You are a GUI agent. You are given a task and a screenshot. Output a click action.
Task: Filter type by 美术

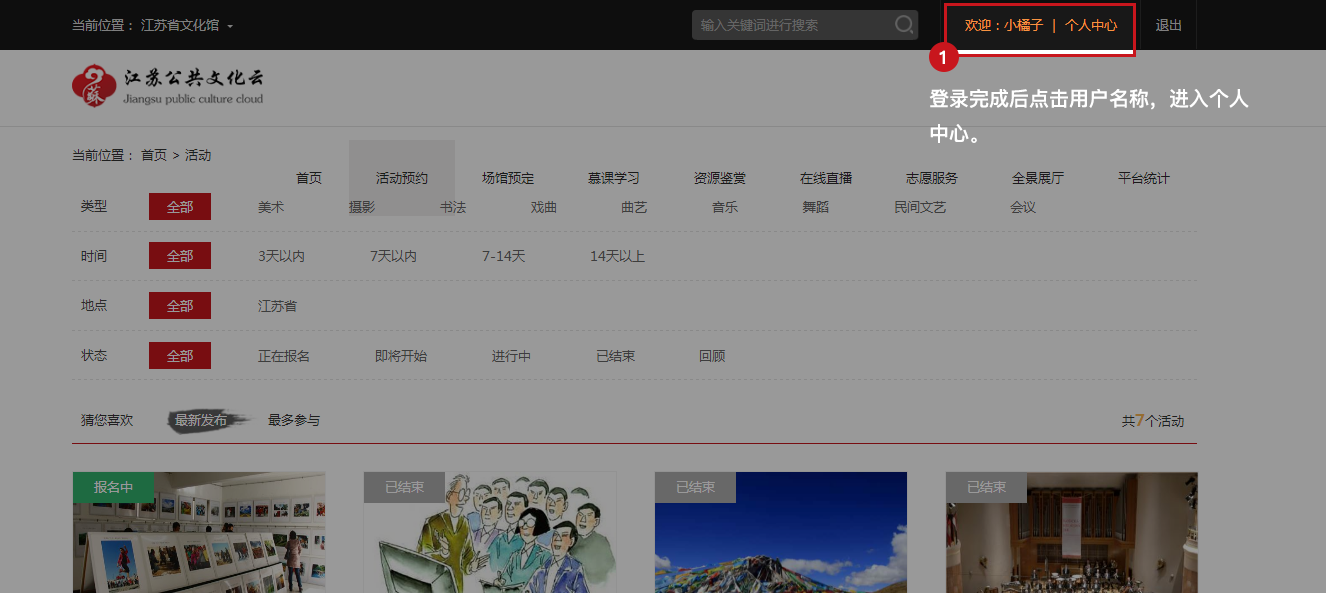271,207
